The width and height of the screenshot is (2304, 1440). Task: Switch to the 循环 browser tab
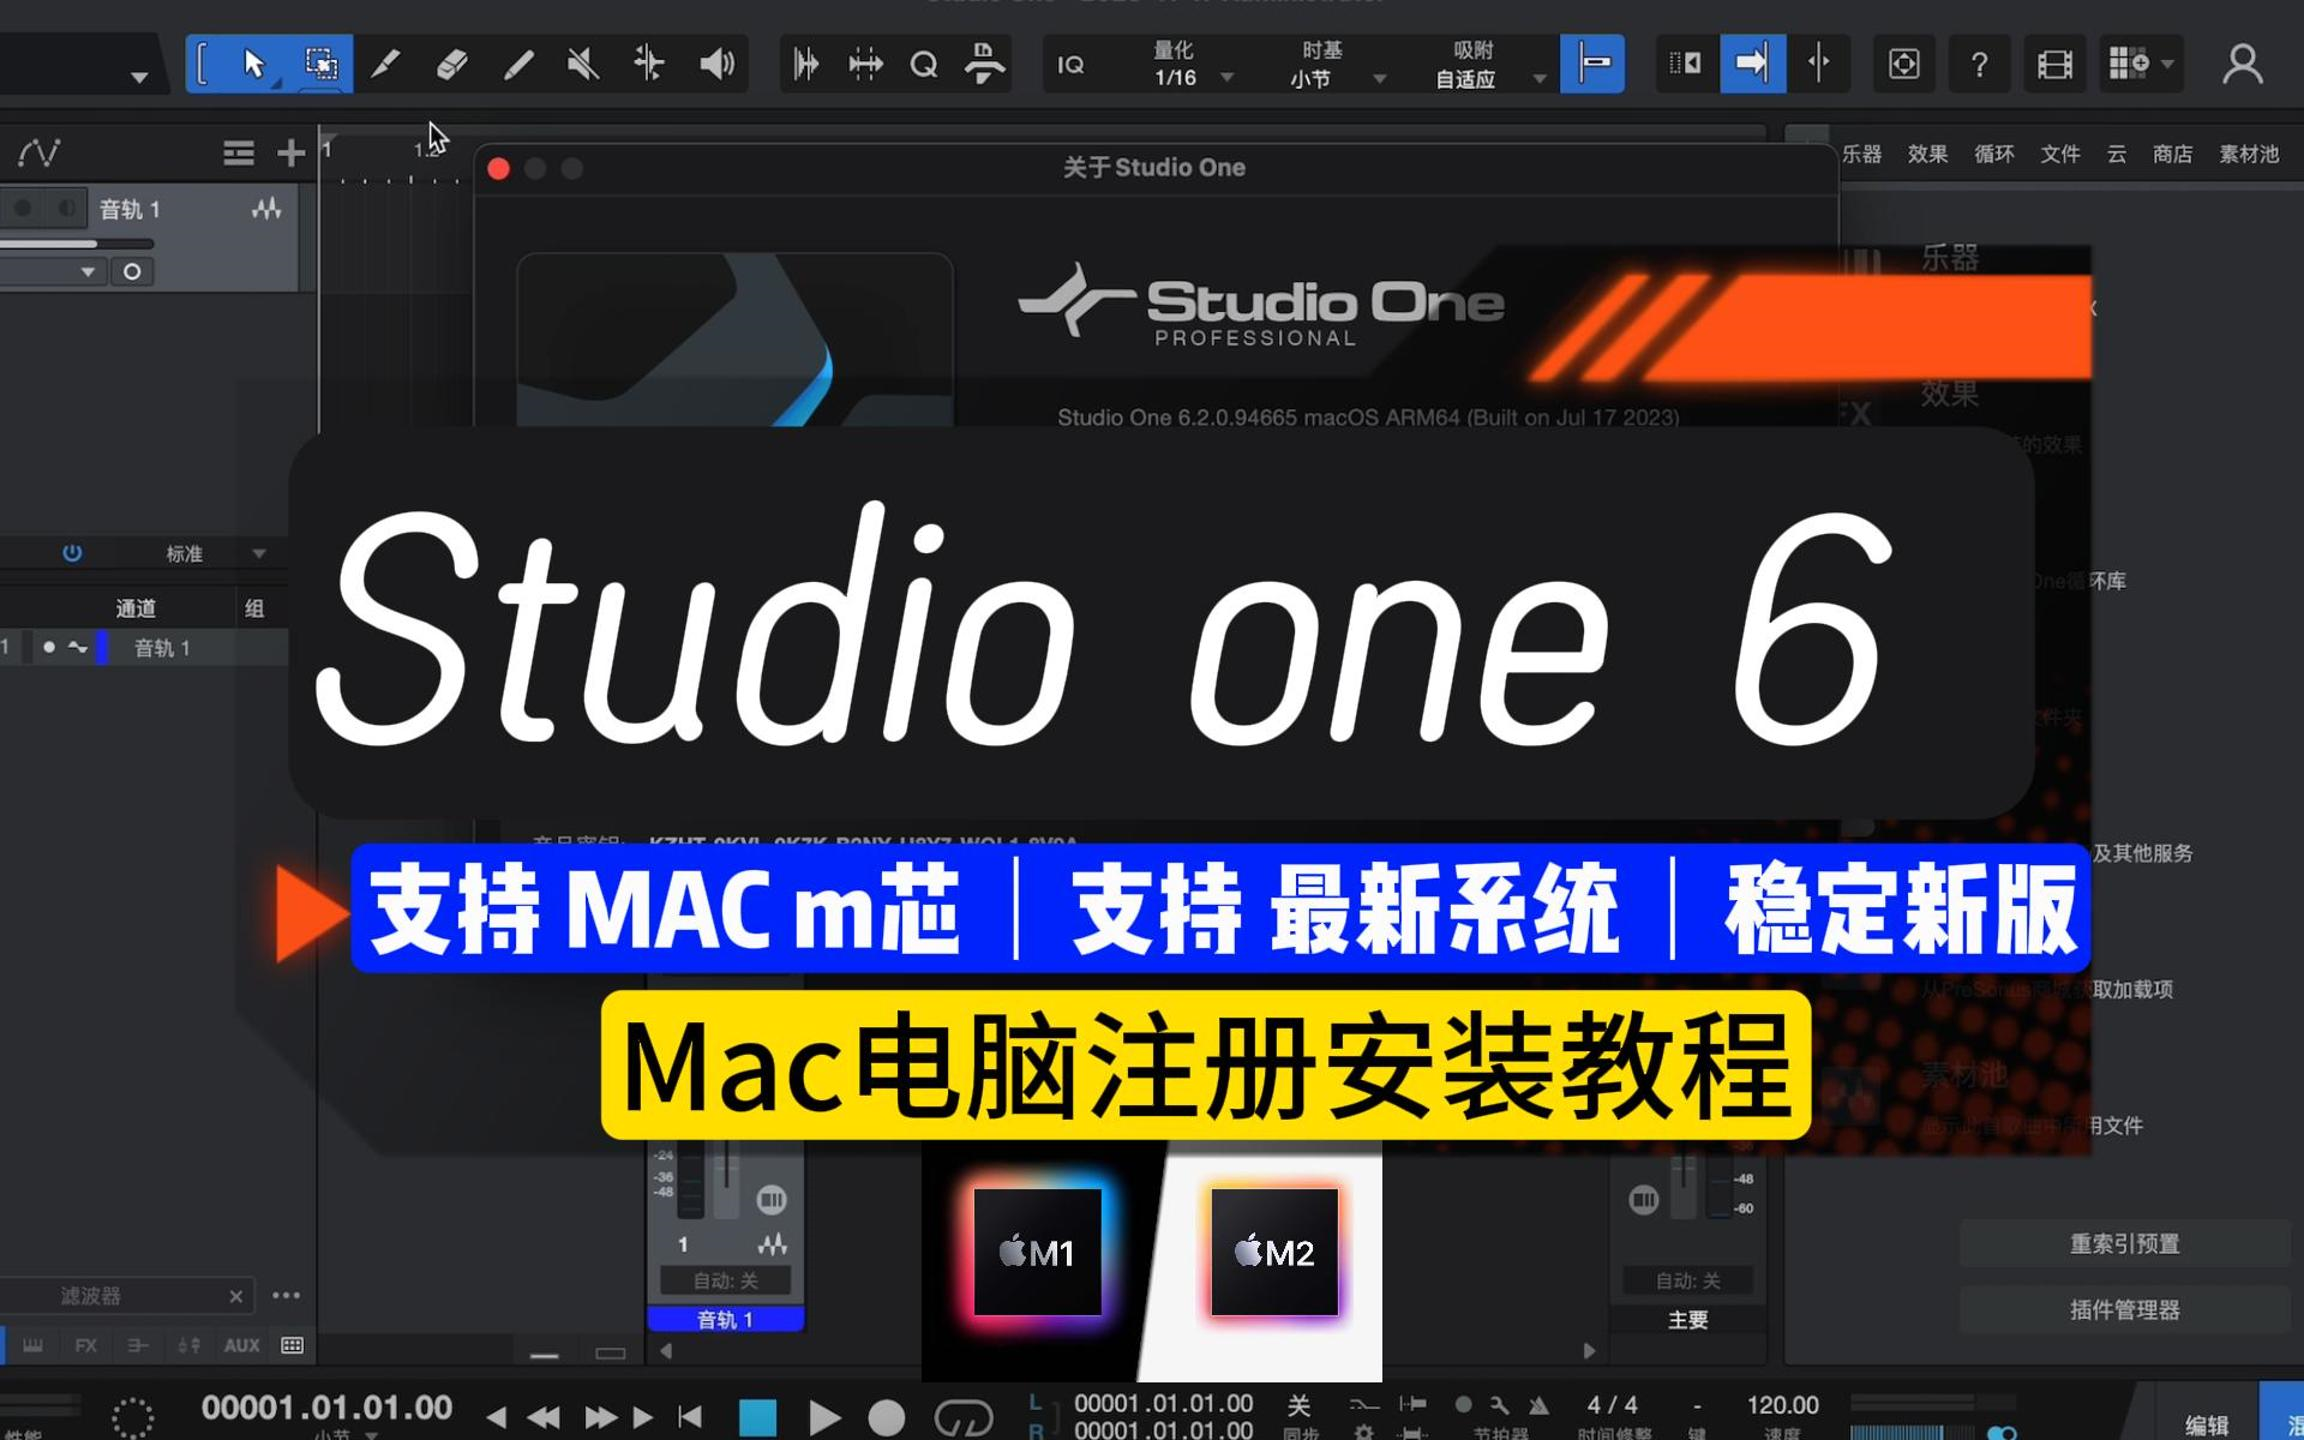point(1994,153)
